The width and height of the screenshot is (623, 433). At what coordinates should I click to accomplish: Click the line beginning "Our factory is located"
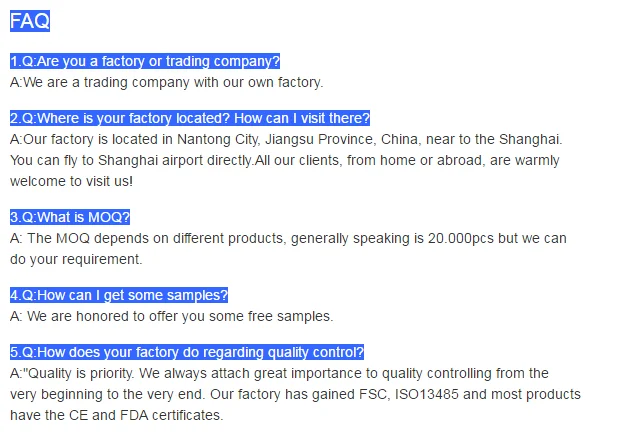pos(285,139)
